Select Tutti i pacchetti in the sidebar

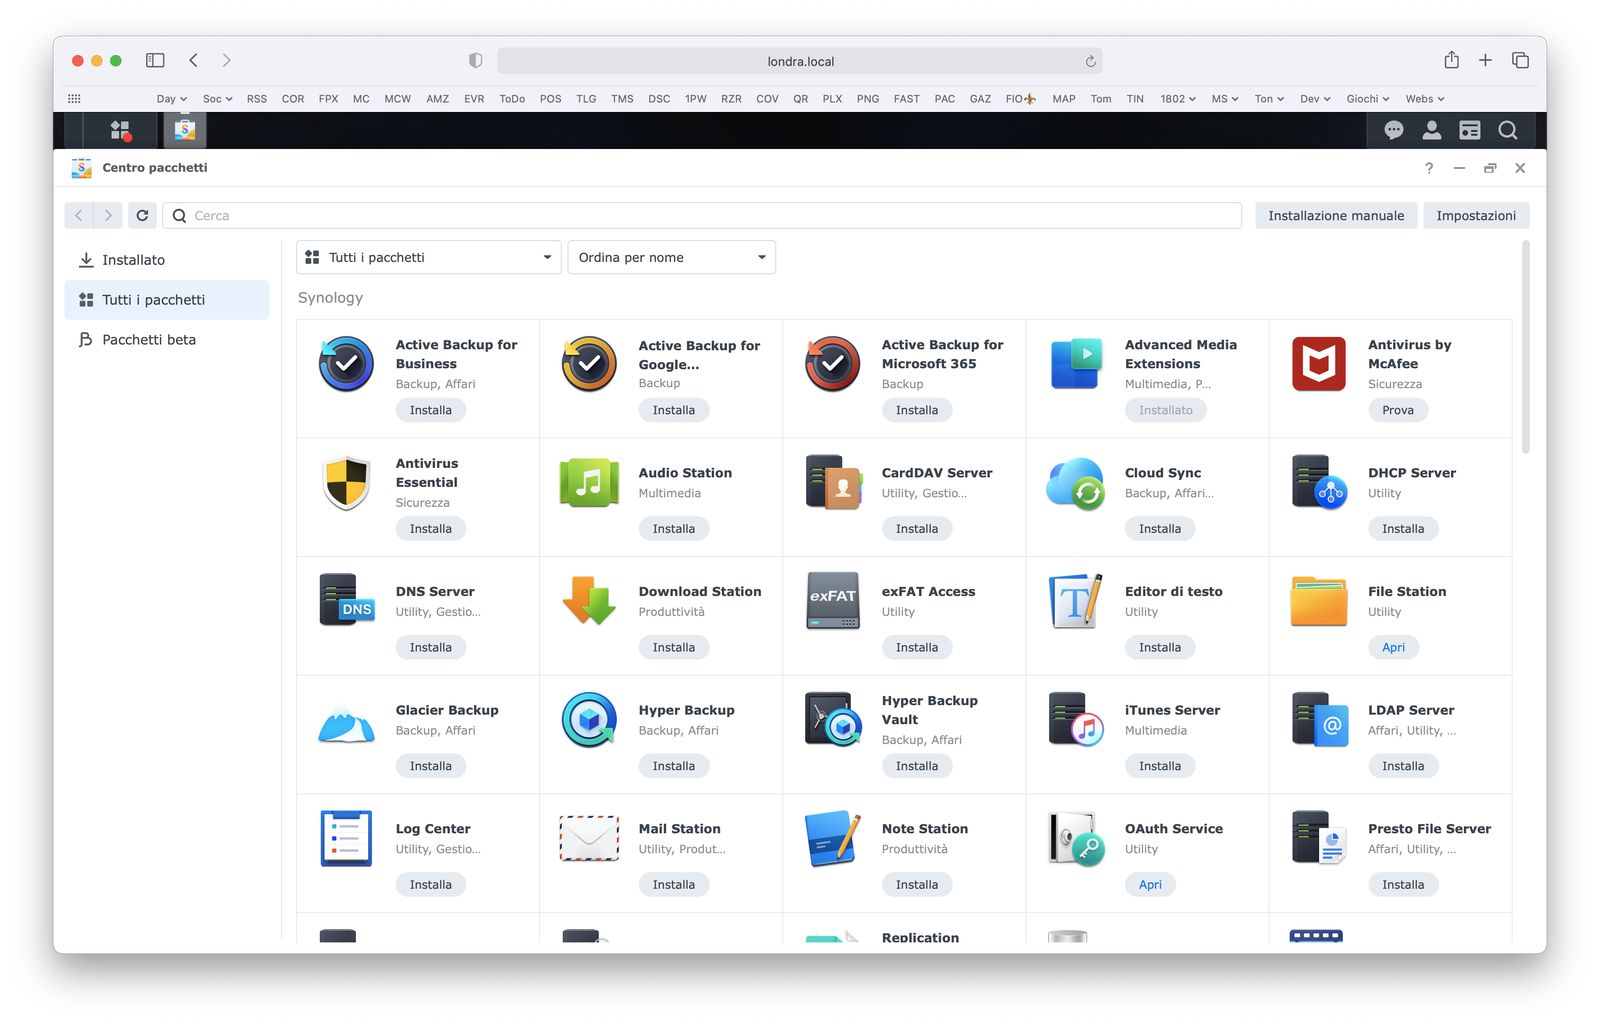(x=167, y=300)
